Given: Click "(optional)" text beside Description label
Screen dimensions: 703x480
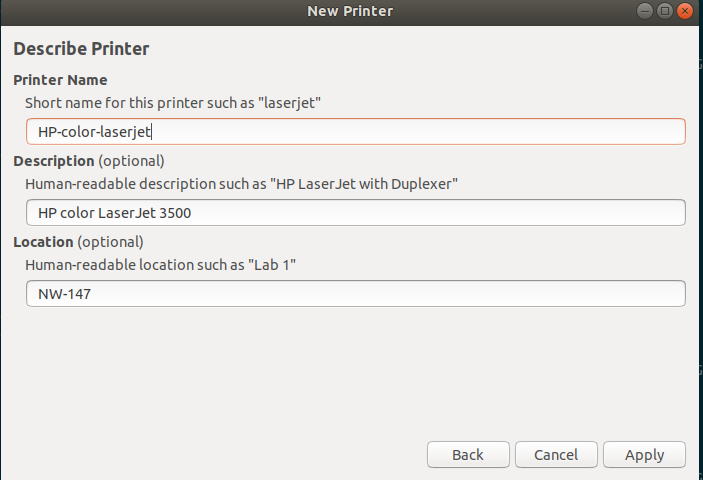Looking at the screenshot, I should point(131,161).
